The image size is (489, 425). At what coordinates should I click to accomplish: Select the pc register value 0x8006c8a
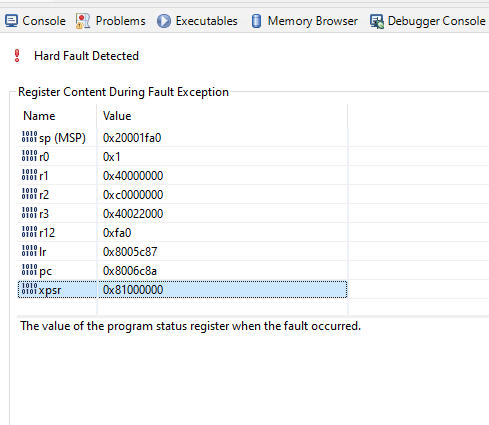[130, 271]
